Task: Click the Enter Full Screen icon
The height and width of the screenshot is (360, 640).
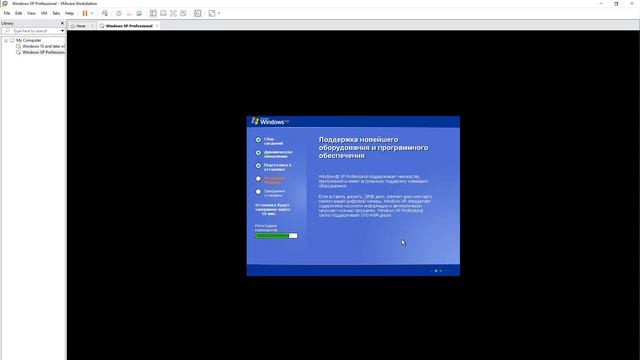Action: click(173, 13)
